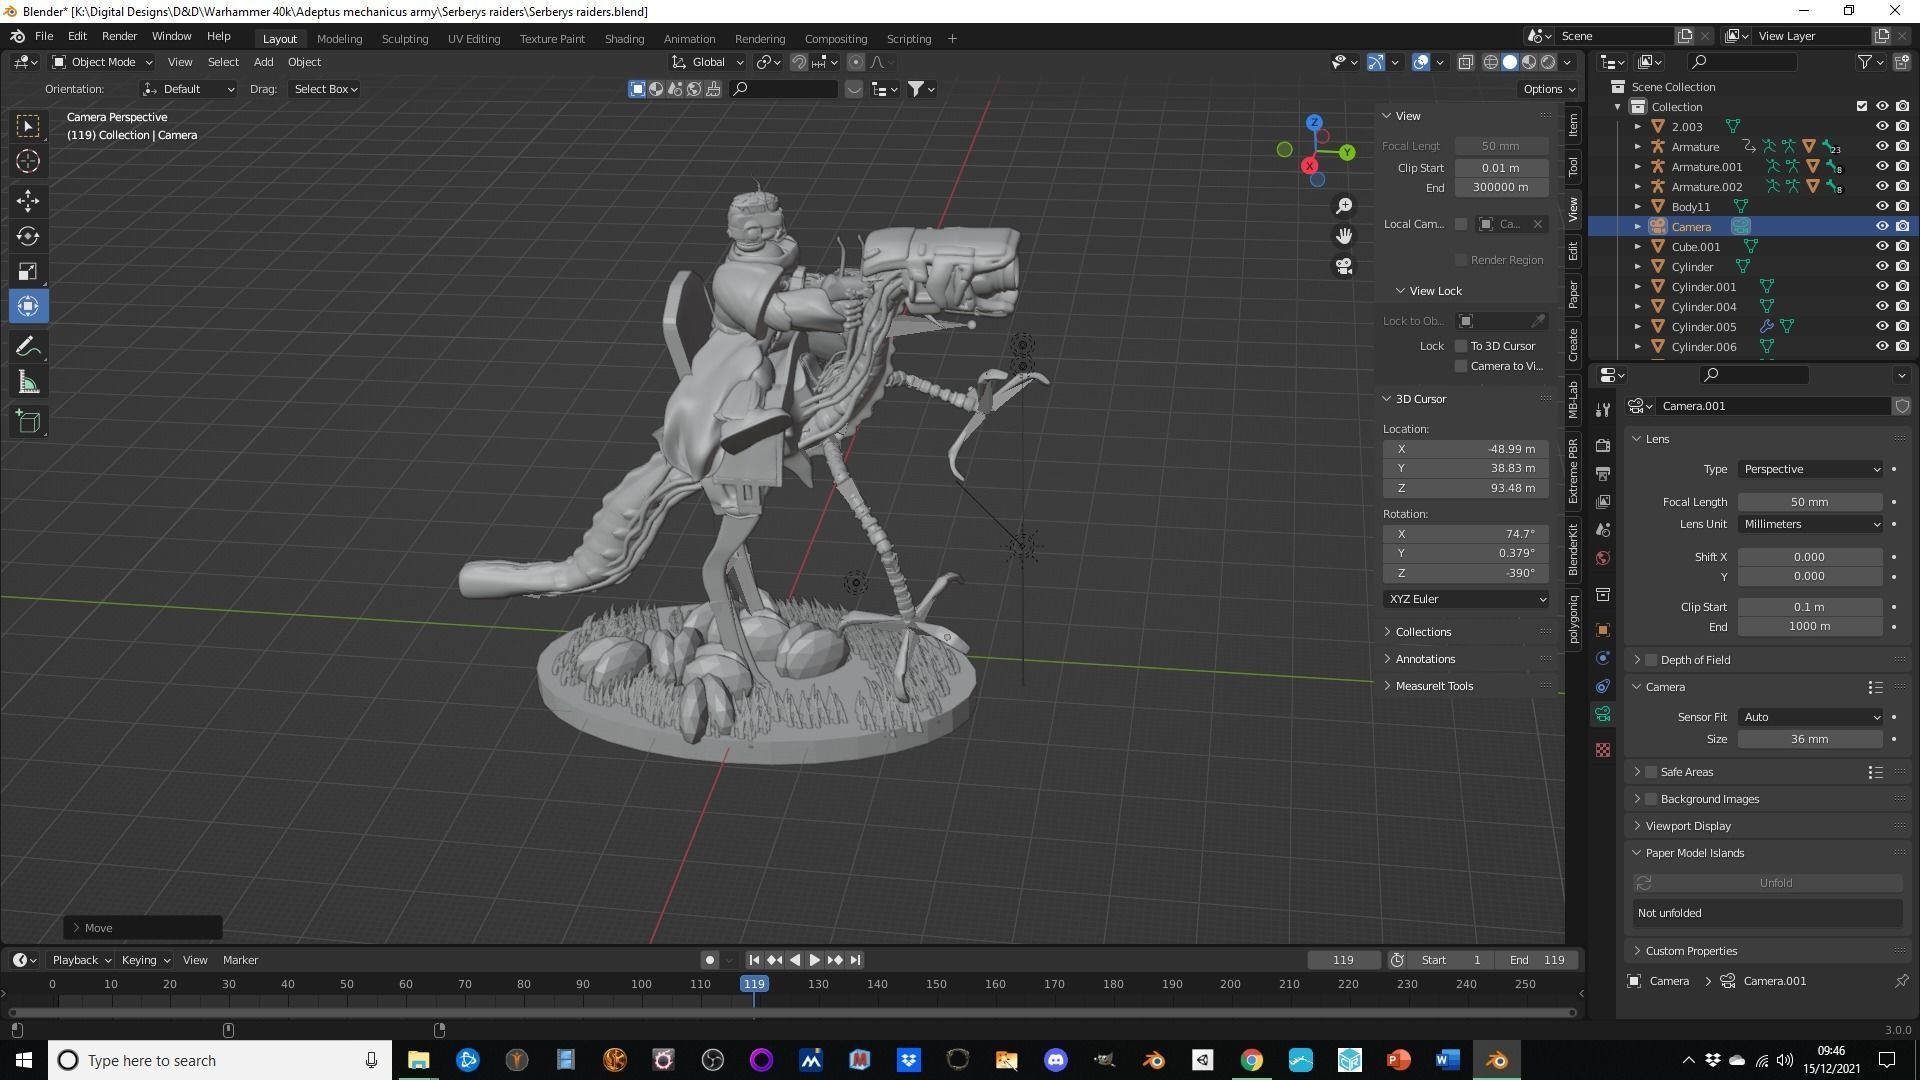Open Output properties tab icon
Screen dimensions: 1920x1080
1603,473
